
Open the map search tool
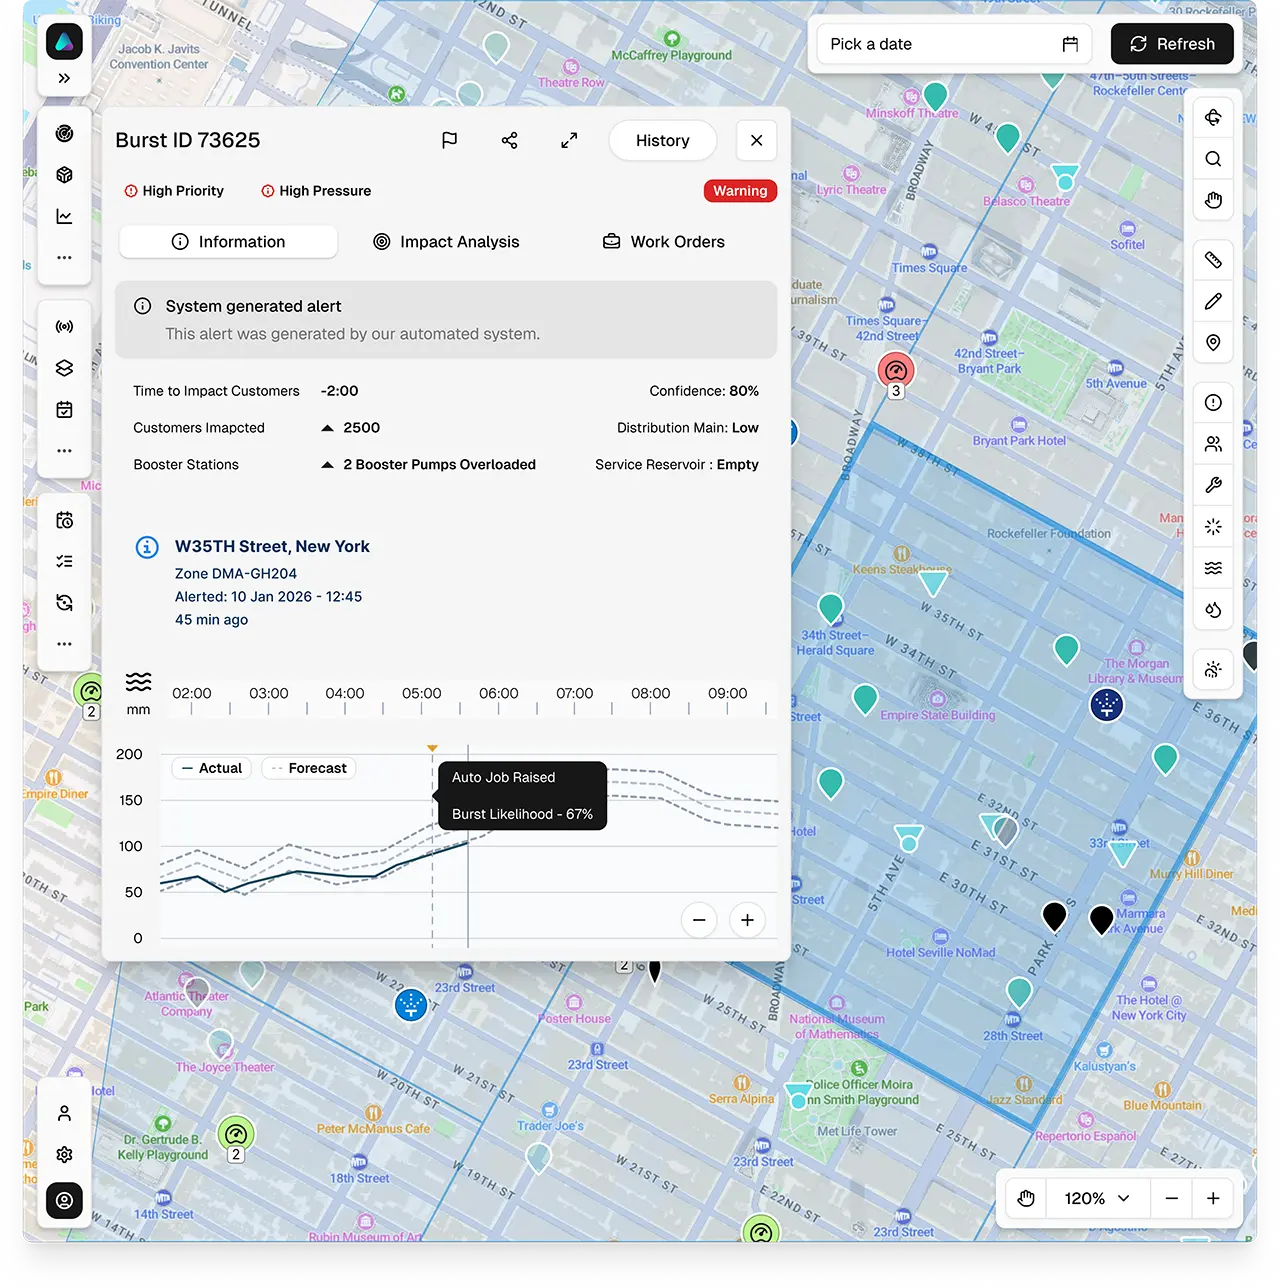[x=1213, y=159]
